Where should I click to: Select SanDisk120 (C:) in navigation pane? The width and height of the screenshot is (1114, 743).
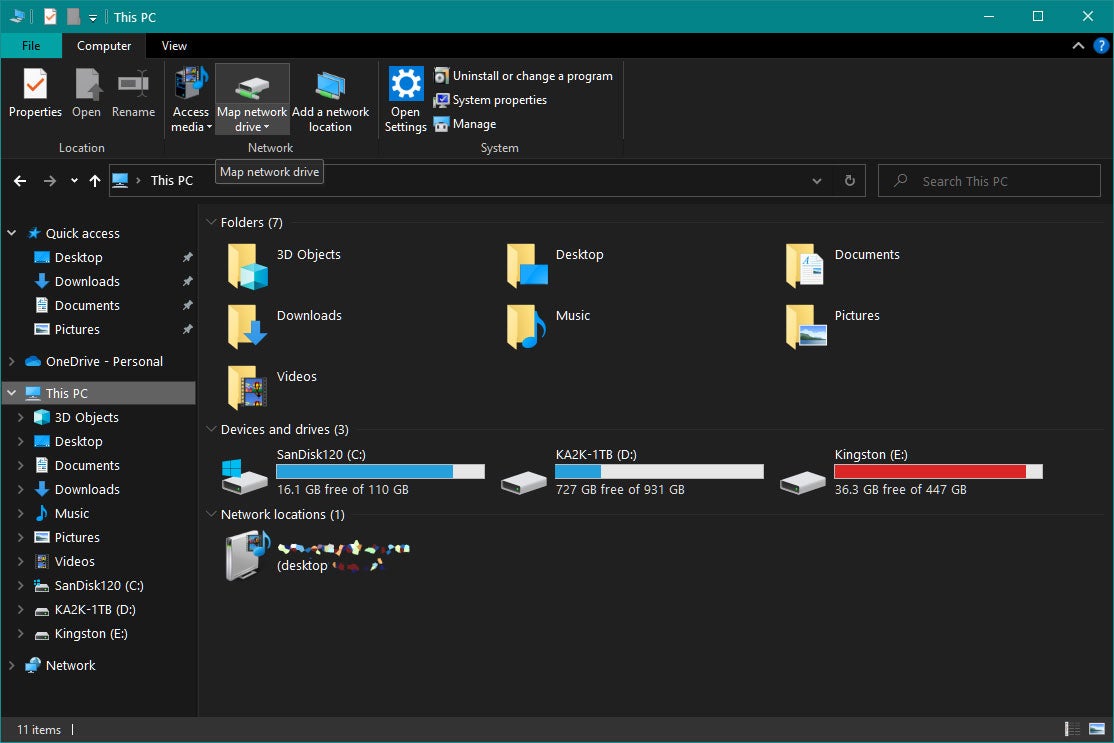[x=100, y=585]
